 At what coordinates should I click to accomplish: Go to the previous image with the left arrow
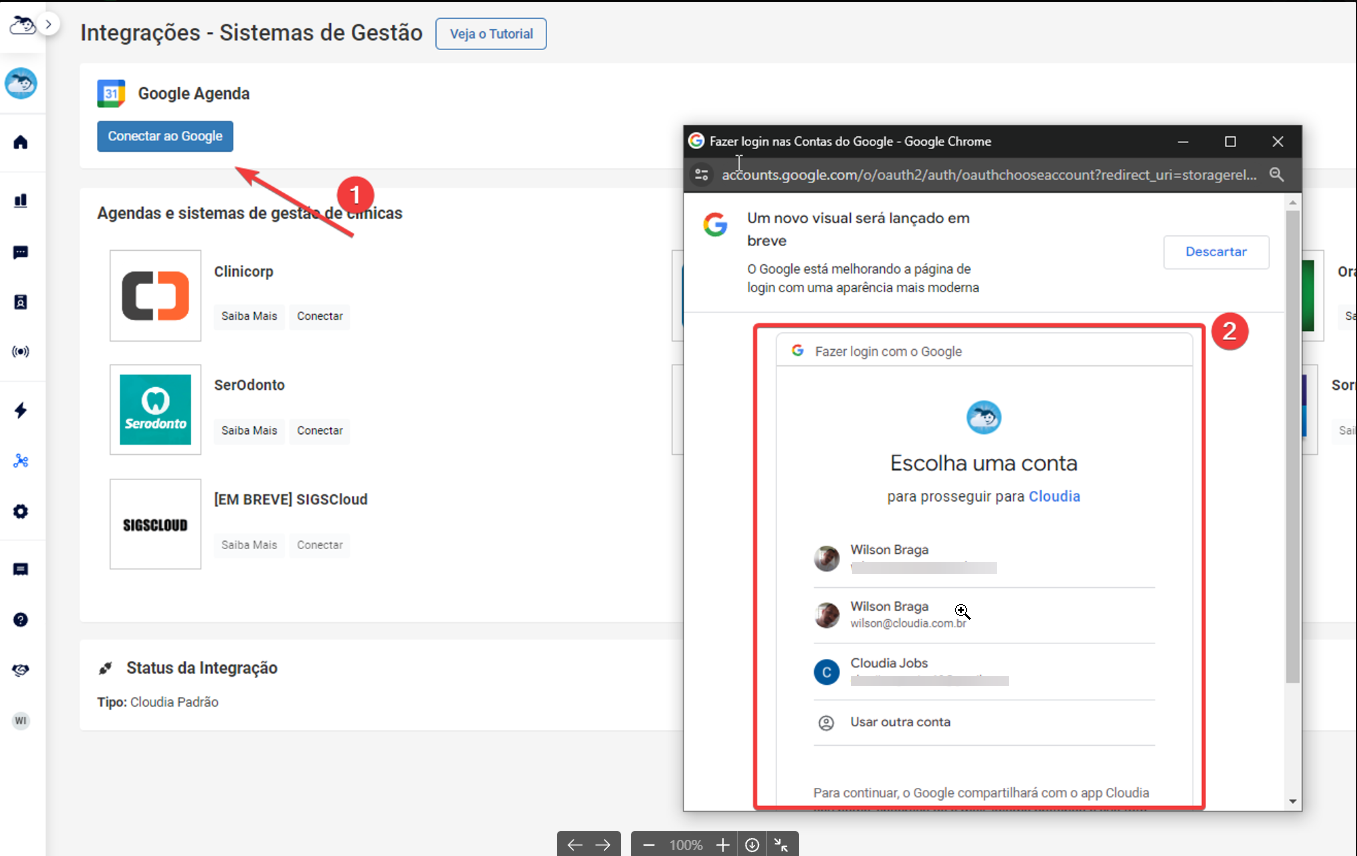coord(575,845)
